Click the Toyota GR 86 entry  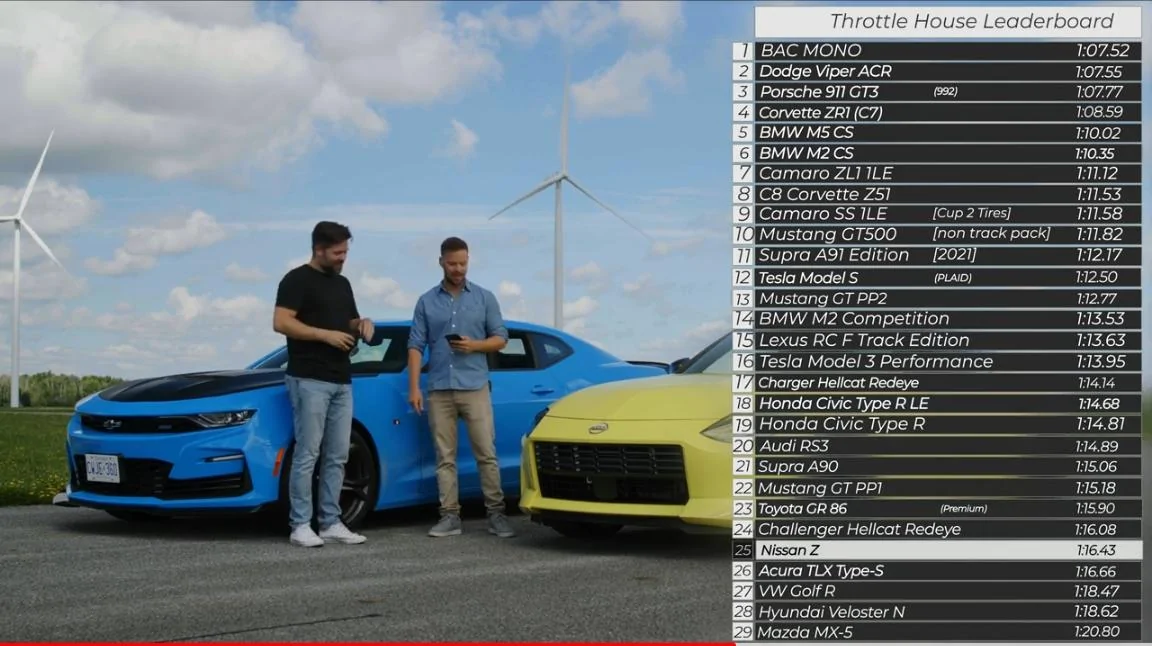(x=948, y=509)
